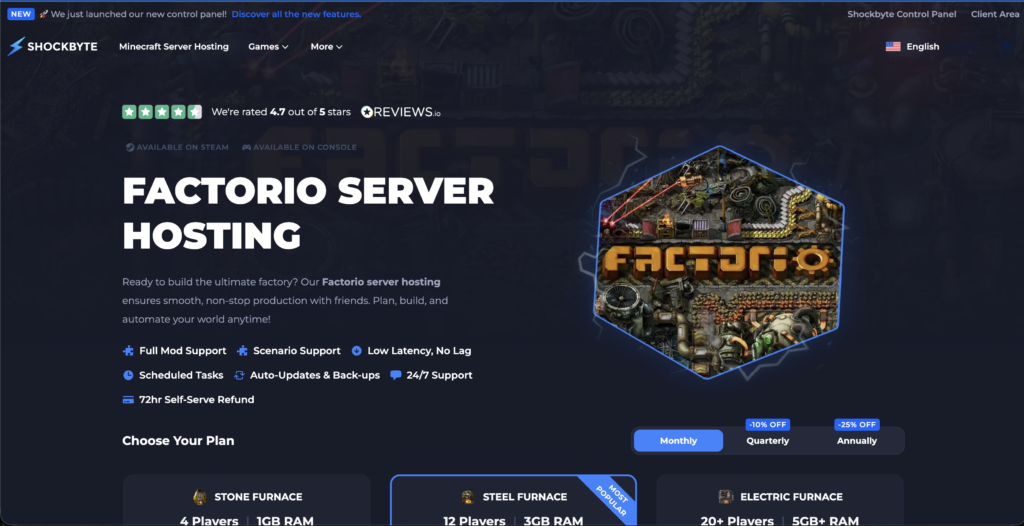Select Monthly billing period
Image resolution: width=1024 pixels, height=526 pixels.
pos(679,441)
